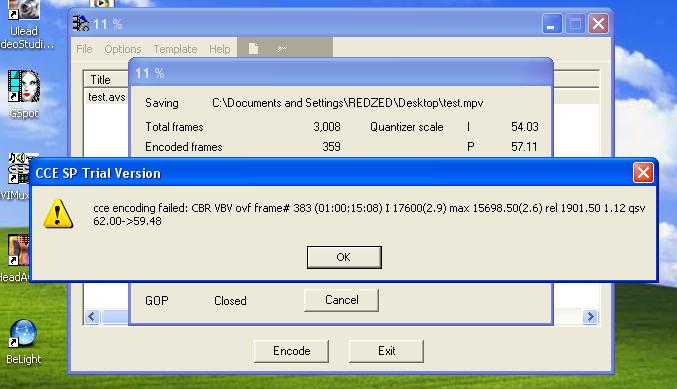Viewport: 677px width, 389px height.
Task: Click the Exit button in the main window
Action: pos(386,351)
